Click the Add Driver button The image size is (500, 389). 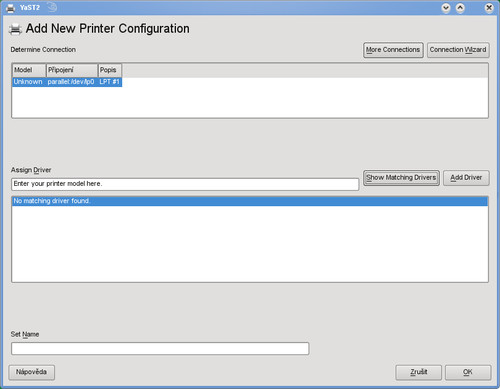[x=466, y=178]
